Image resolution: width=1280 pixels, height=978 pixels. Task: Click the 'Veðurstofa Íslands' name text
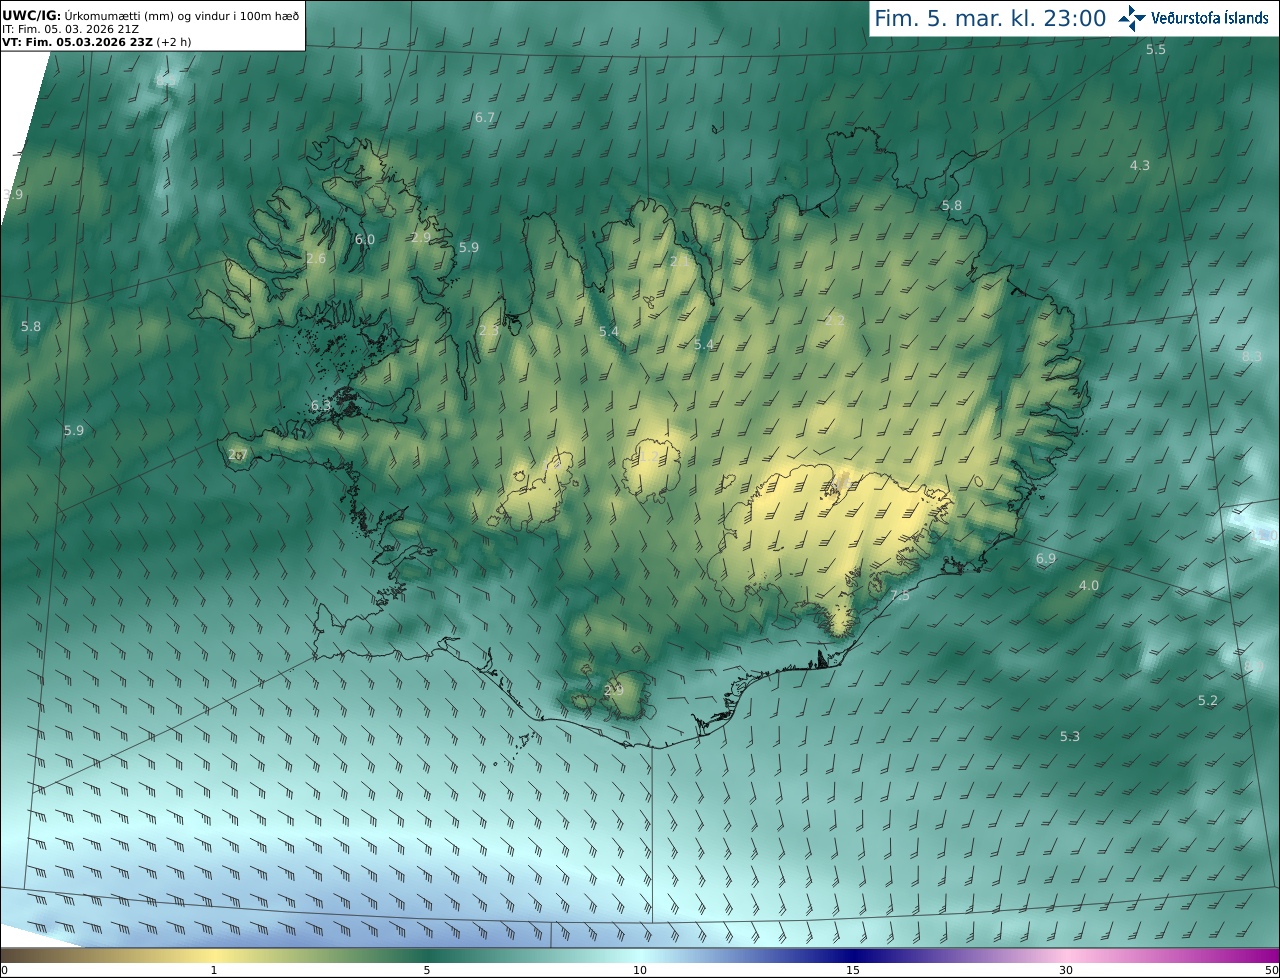1210,18
